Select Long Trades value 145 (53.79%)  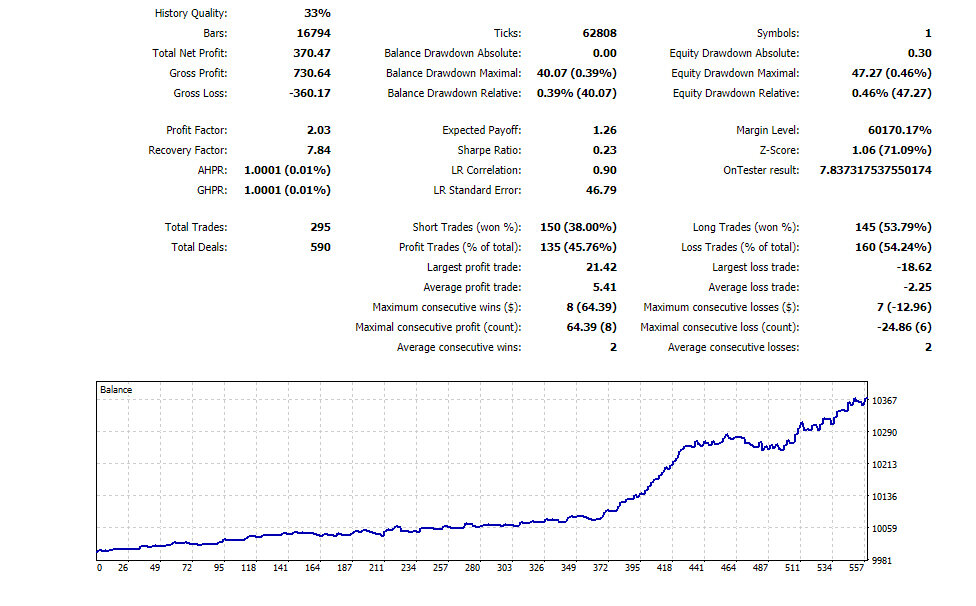click(893, 227)
